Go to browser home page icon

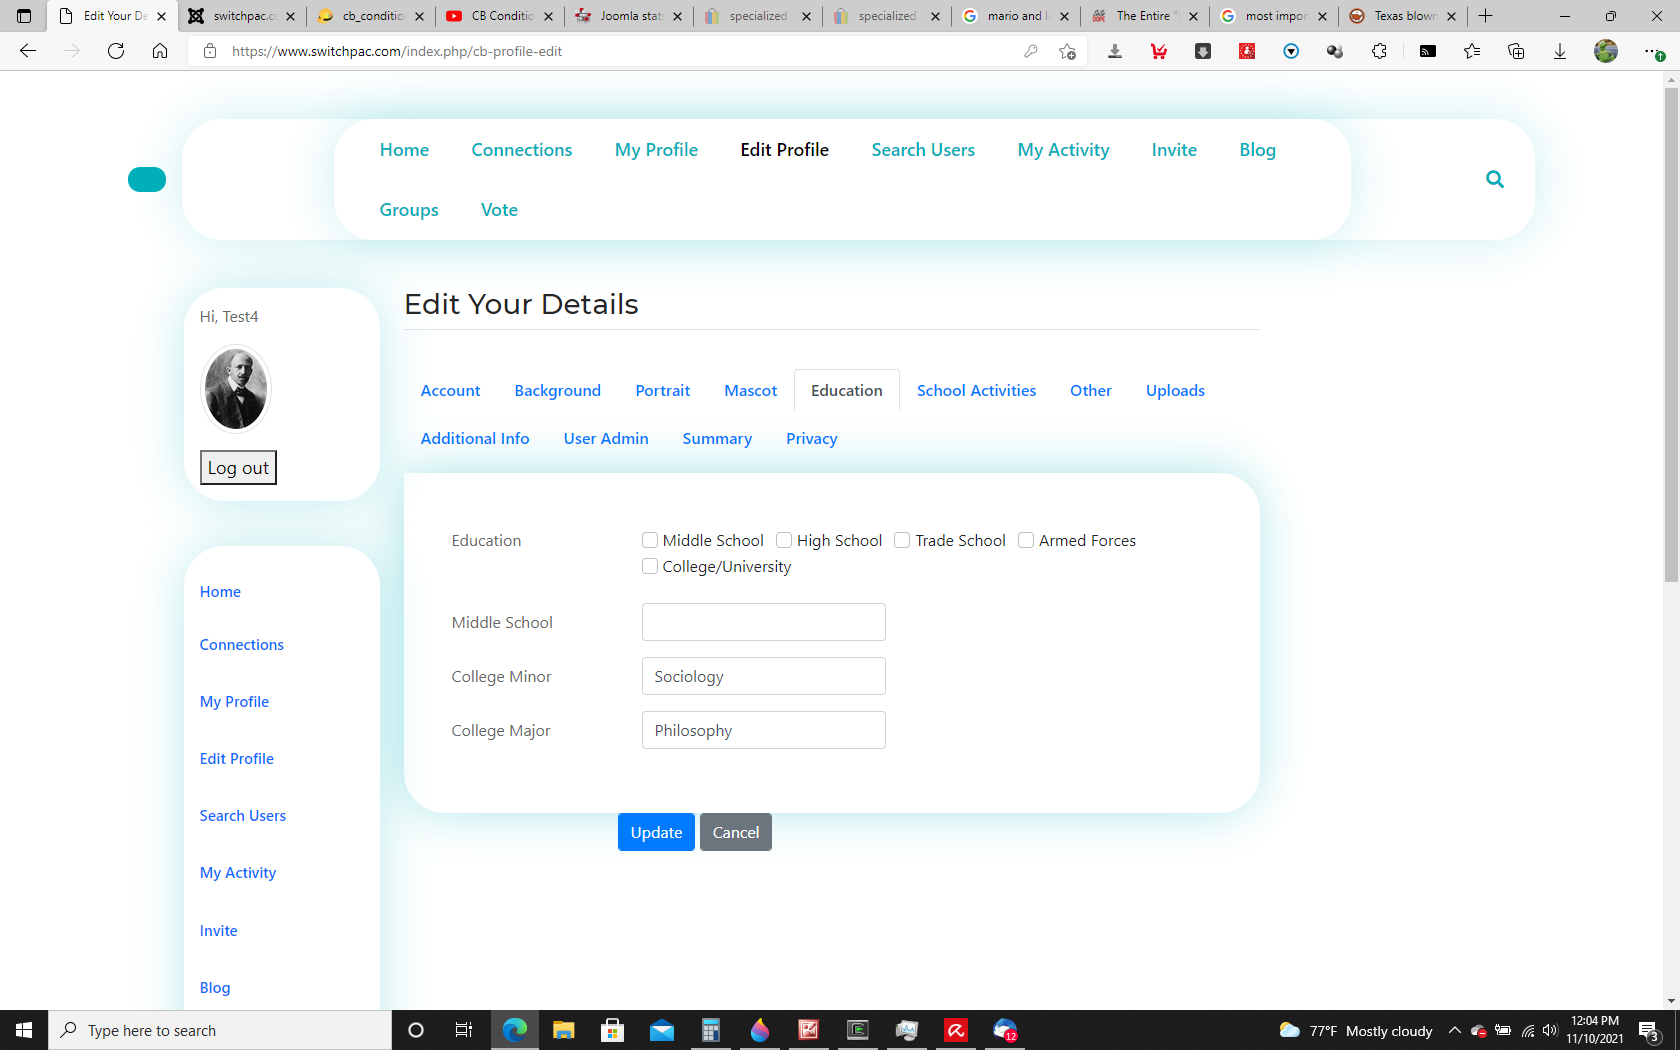tap(160, 51)
